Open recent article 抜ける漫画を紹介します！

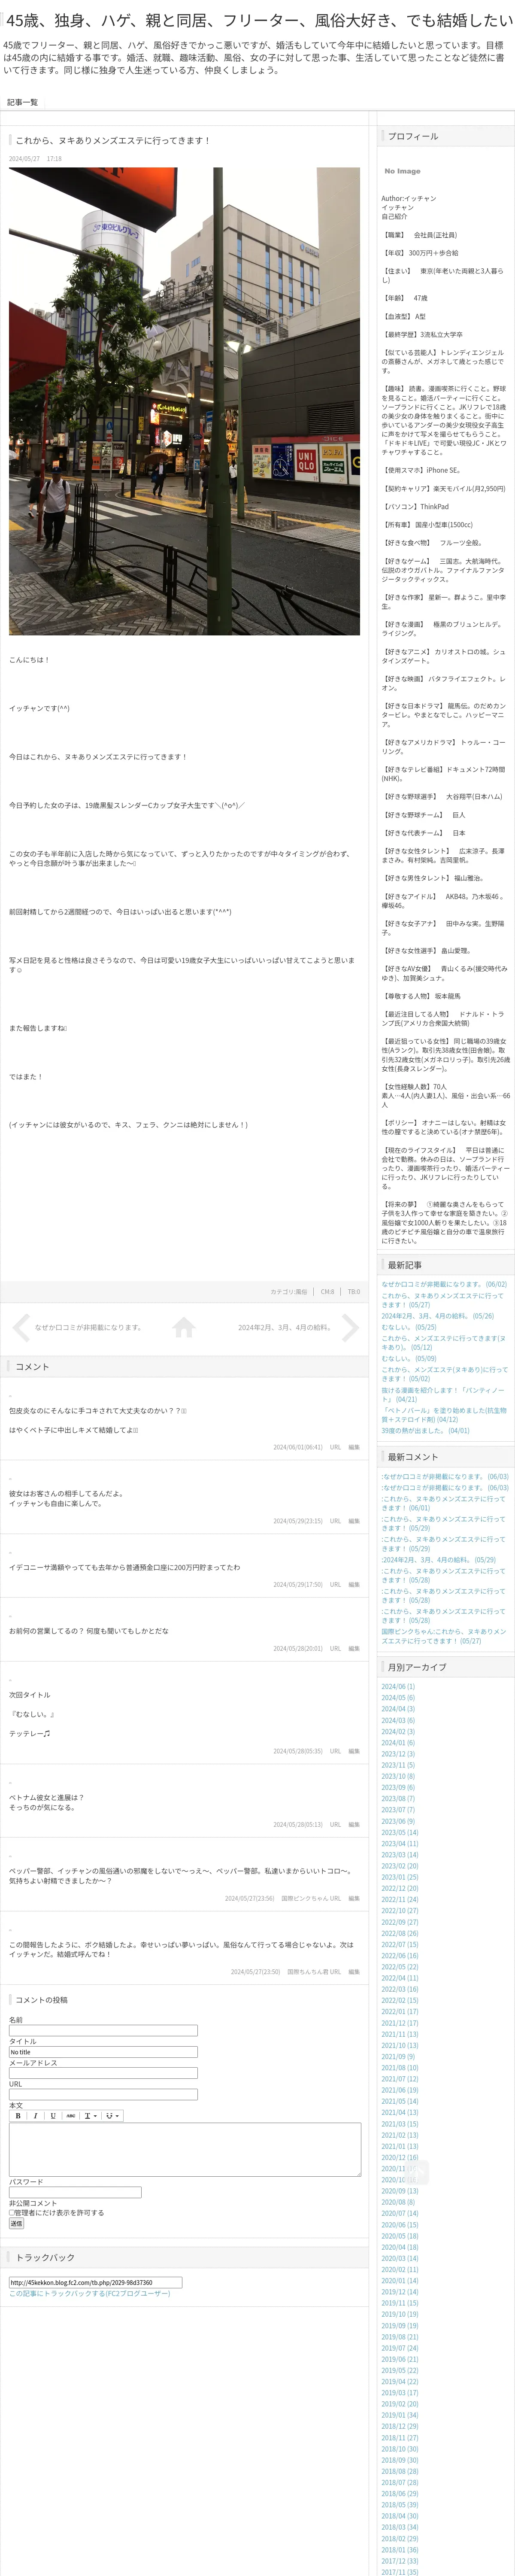click(x=443, y=1394)
